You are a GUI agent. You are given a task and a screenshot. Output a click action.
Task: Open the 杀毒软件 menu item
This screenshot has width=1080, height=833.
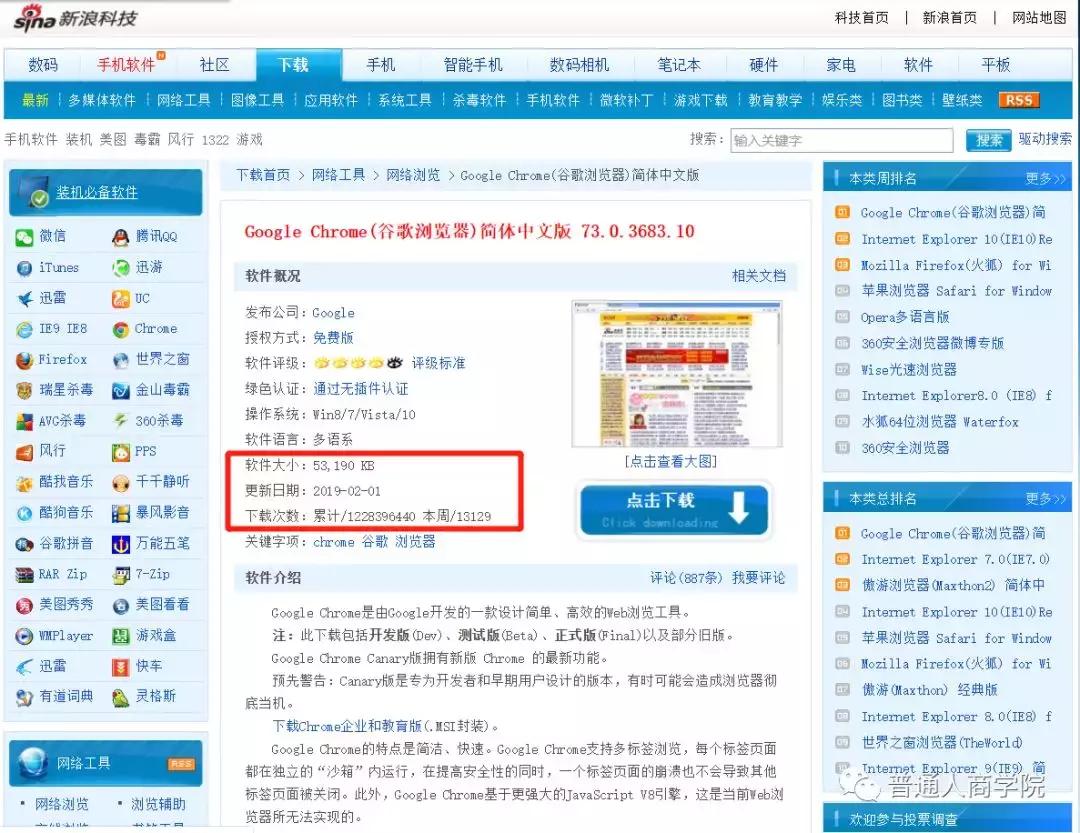478,100
